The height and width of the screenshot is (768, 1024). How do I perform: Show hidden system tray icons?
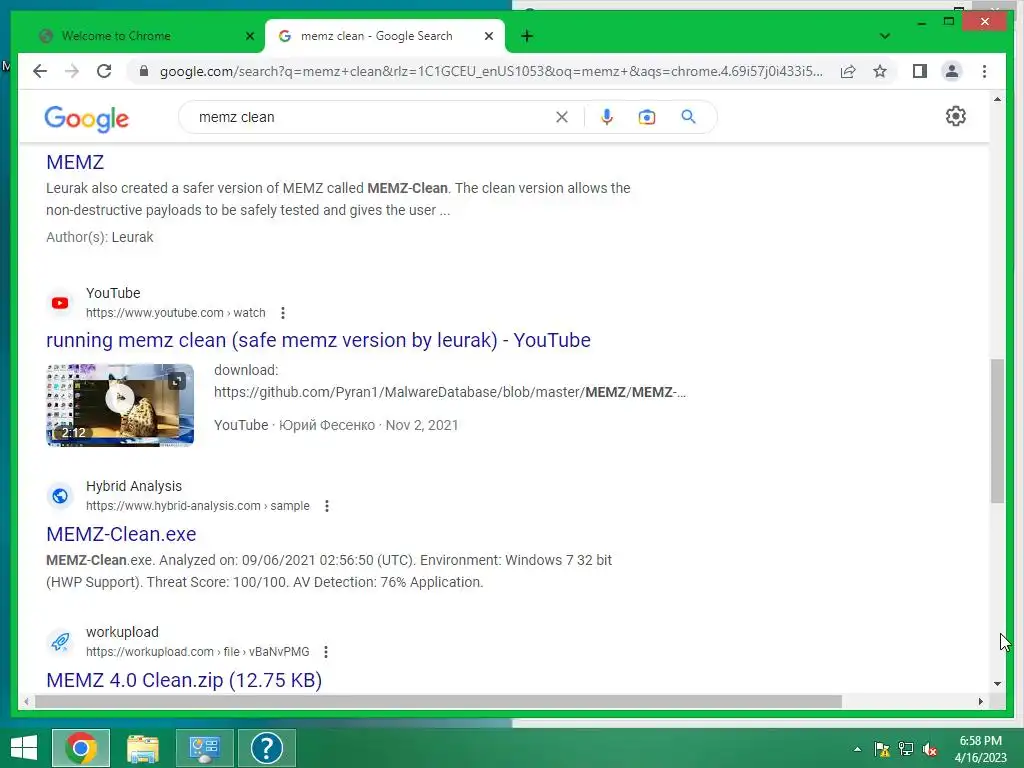857,749
